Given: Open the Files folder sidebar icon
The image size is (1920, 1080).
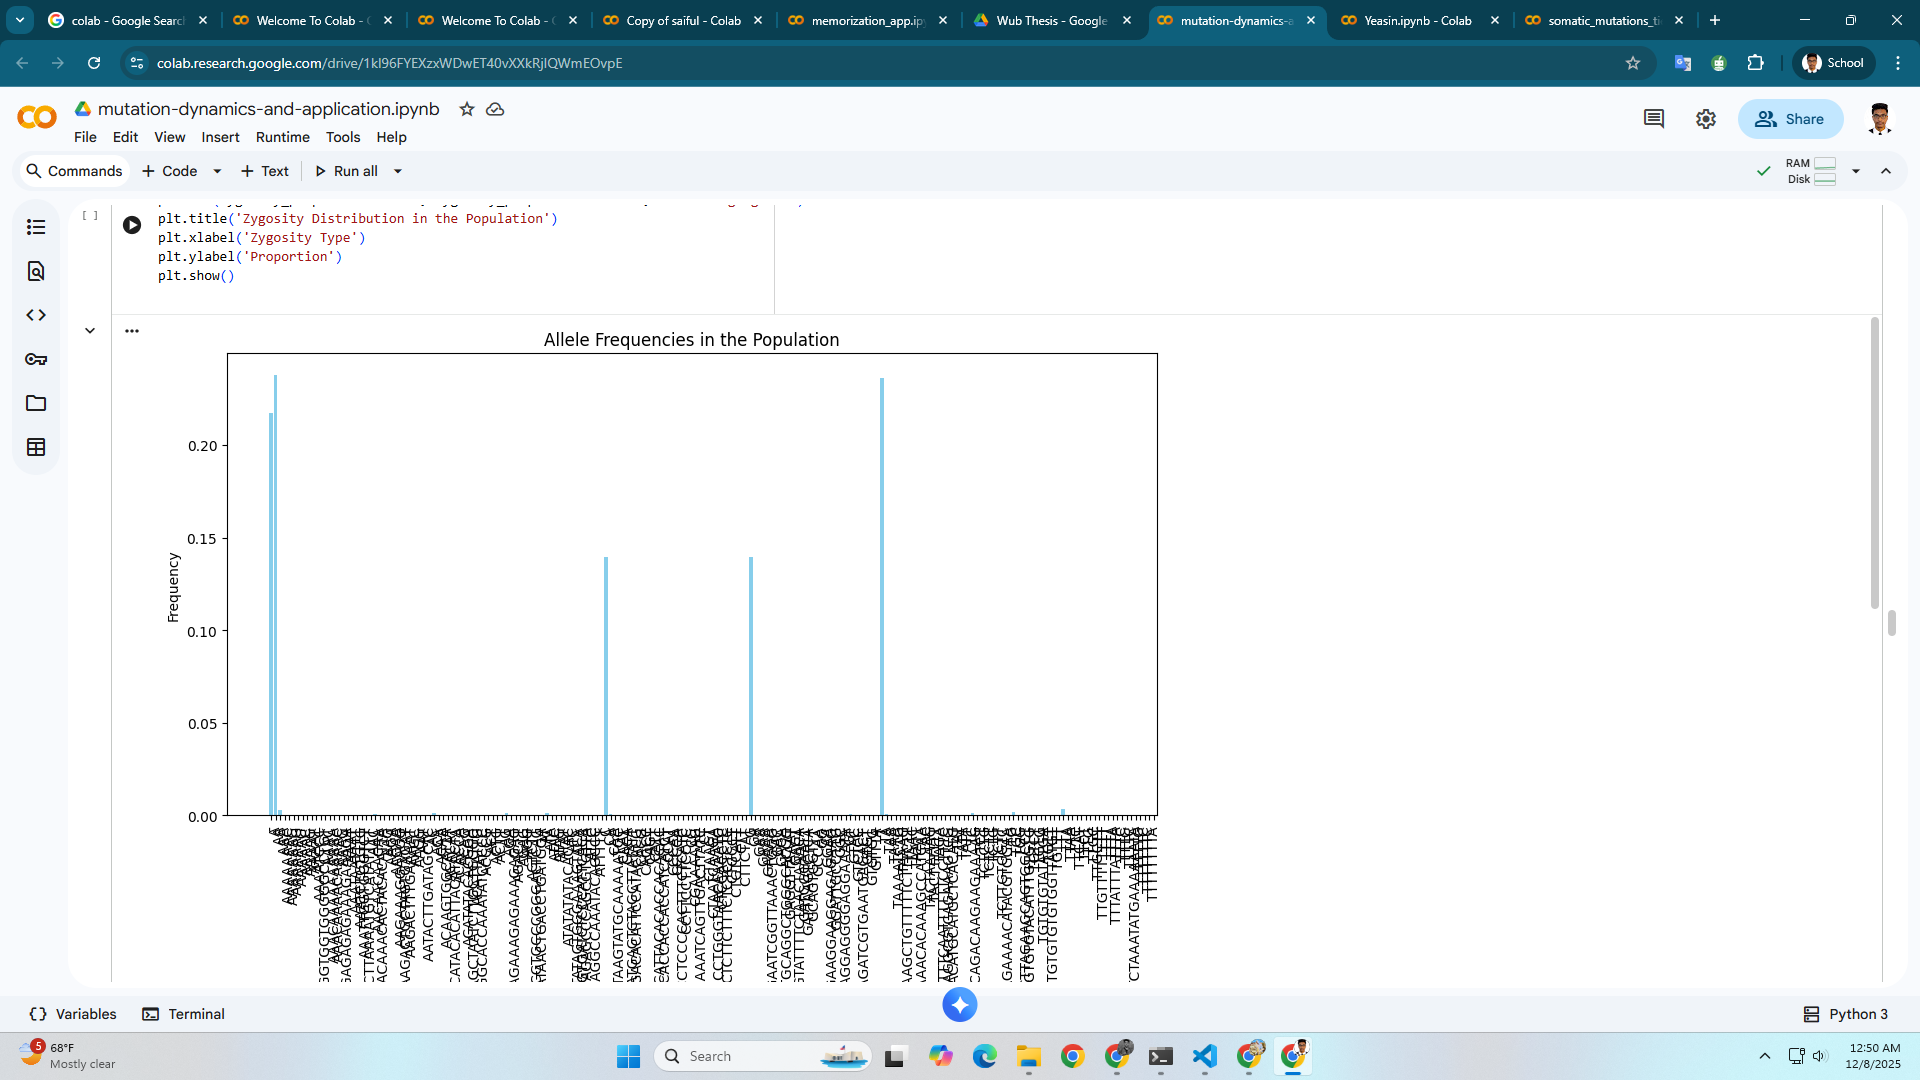Looking at the screenshot, I should click(36, 403).
